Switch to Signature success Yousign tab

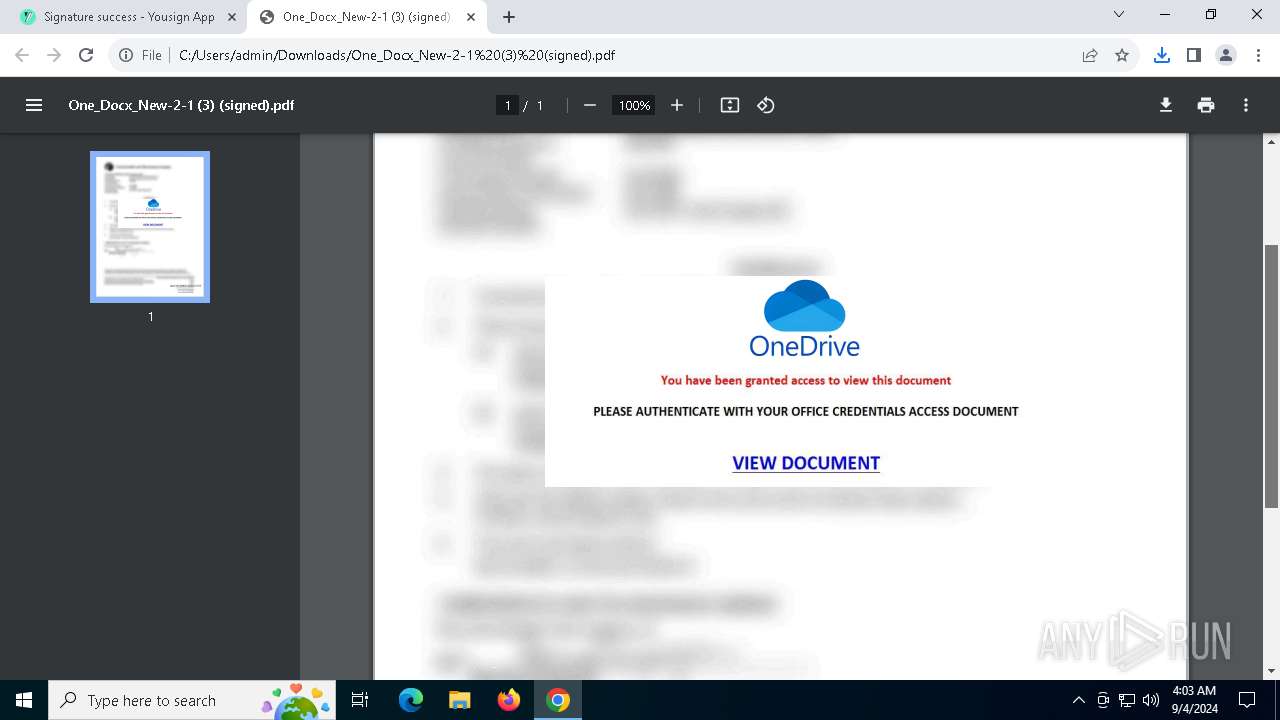click(128, 17)
